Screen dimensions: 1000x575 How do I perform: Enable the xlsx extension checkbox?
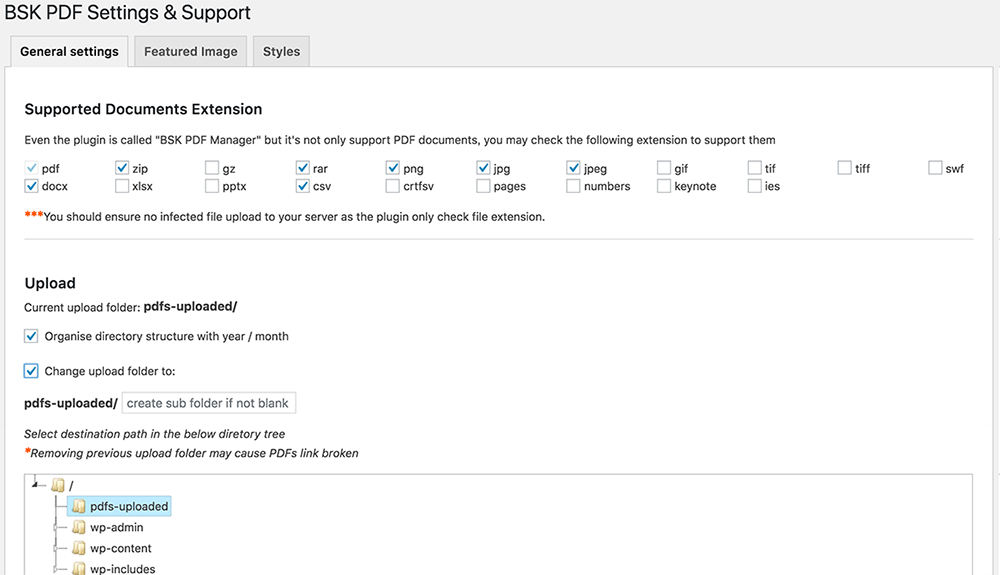click(122, 186)
